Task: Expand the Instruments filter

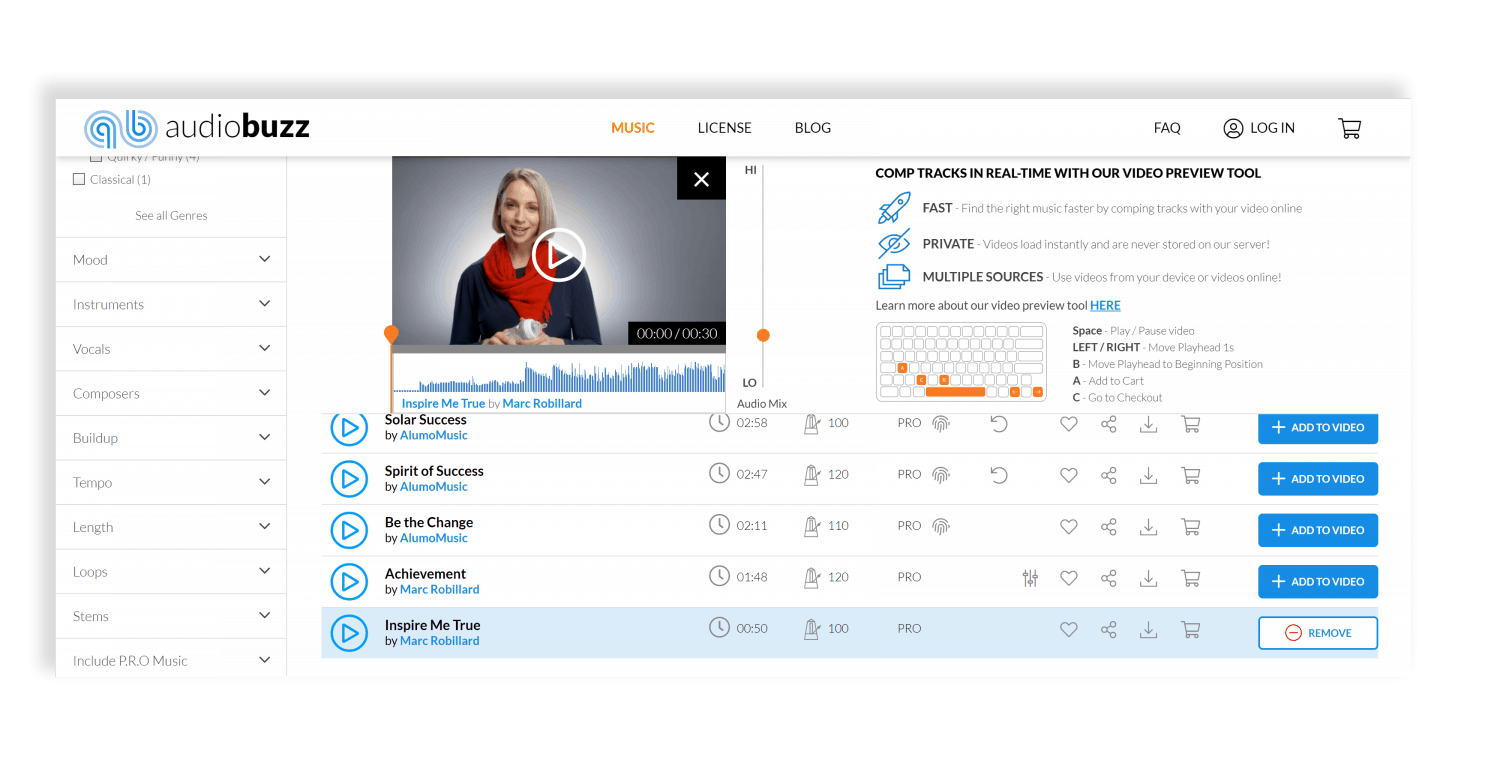Action: (171, 304)
